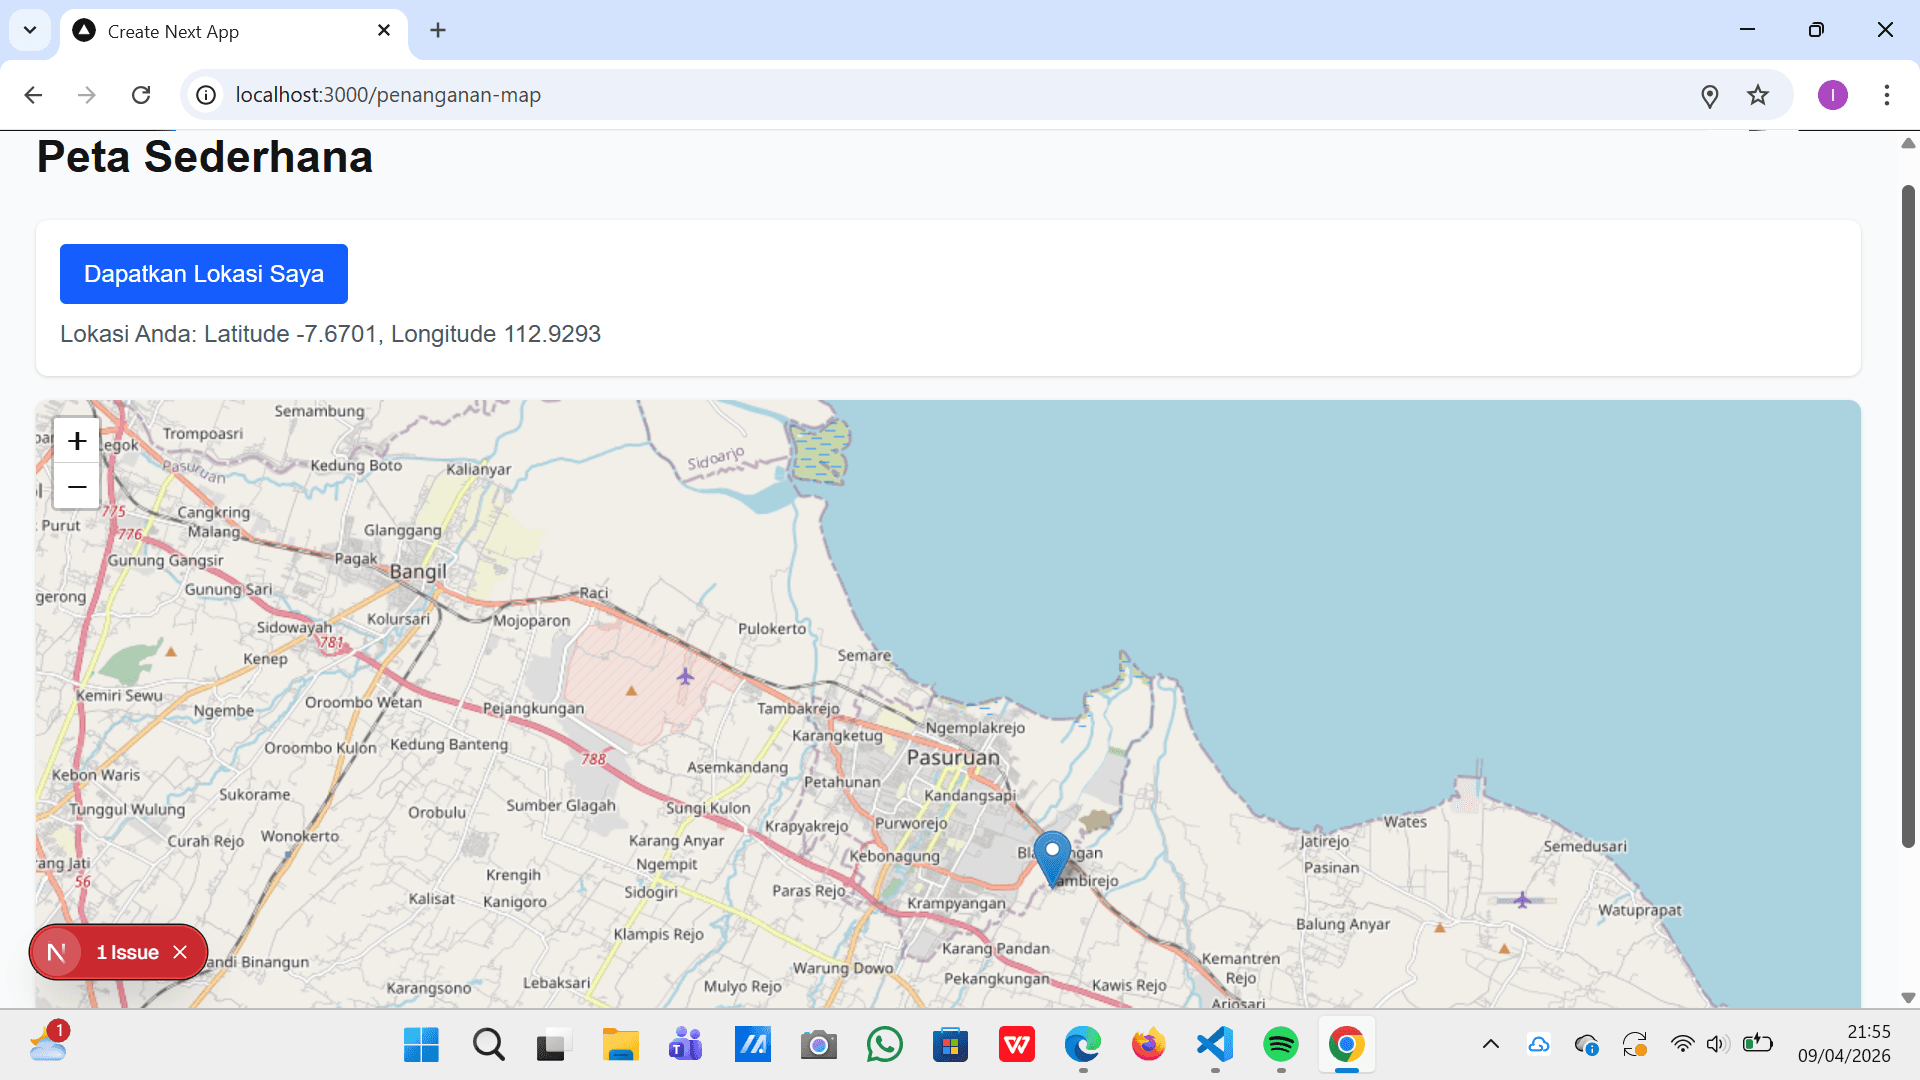Open taskbar clock showing 21:55
Image resolution: width=1920 pixels, height=1080 pixels.
coord(1844,1043)
